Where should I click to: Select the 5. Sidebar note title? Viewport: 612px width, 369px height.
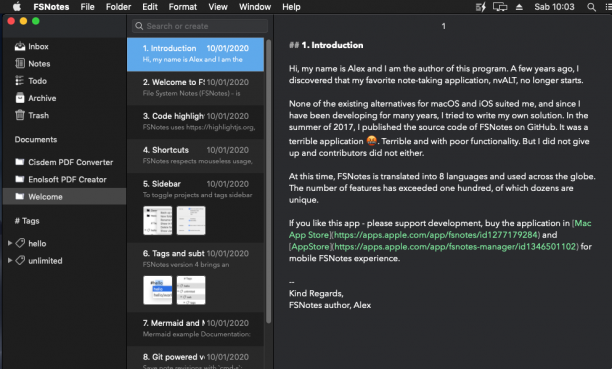[162, 184]
